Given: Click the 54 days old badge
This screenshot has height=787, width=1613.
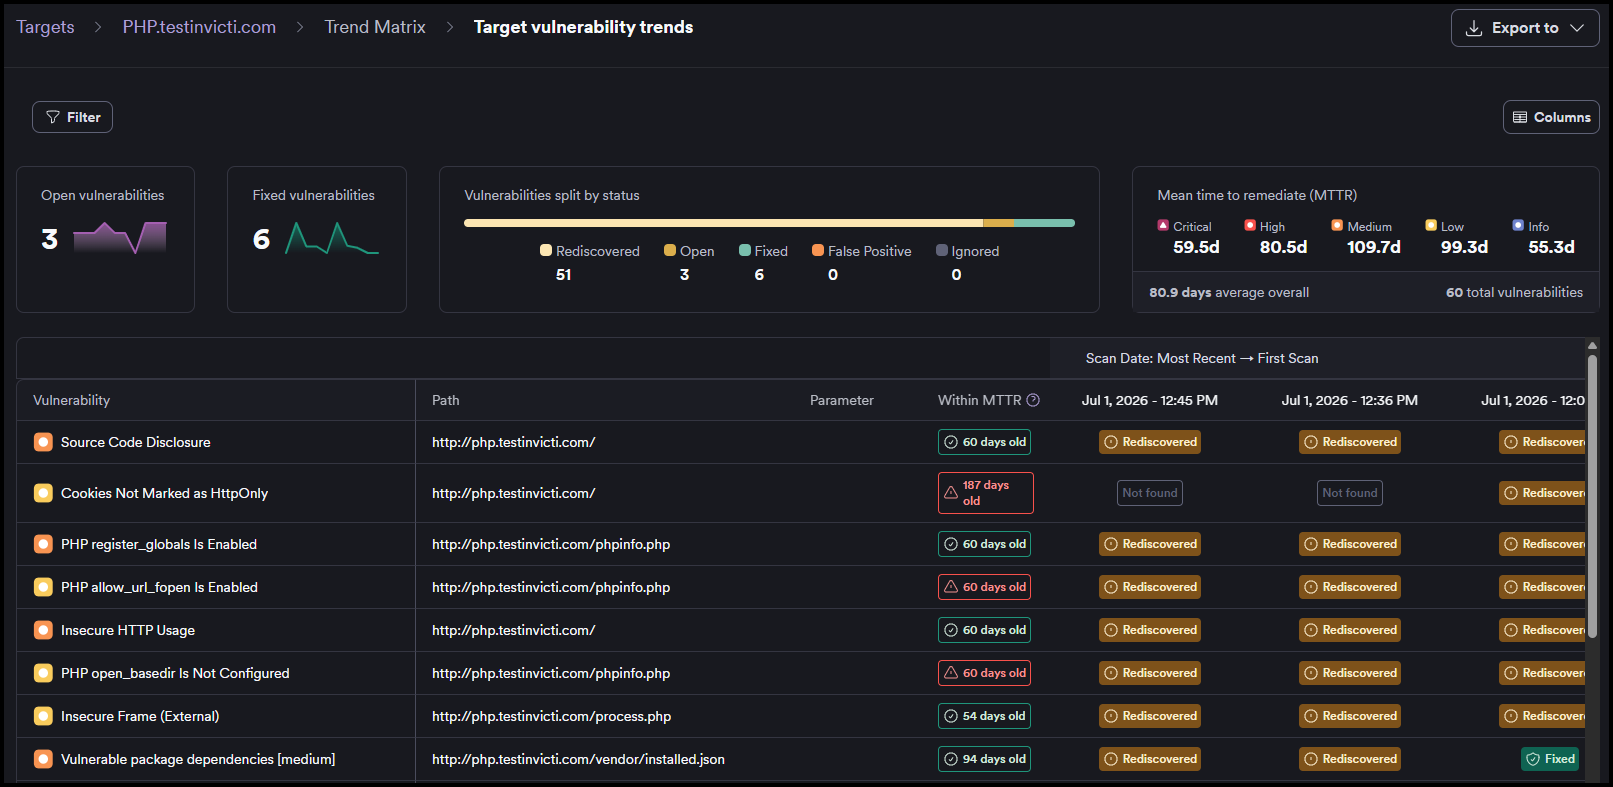Looking at the screenshot, I should pyautogui.click(x=984, y=716).
